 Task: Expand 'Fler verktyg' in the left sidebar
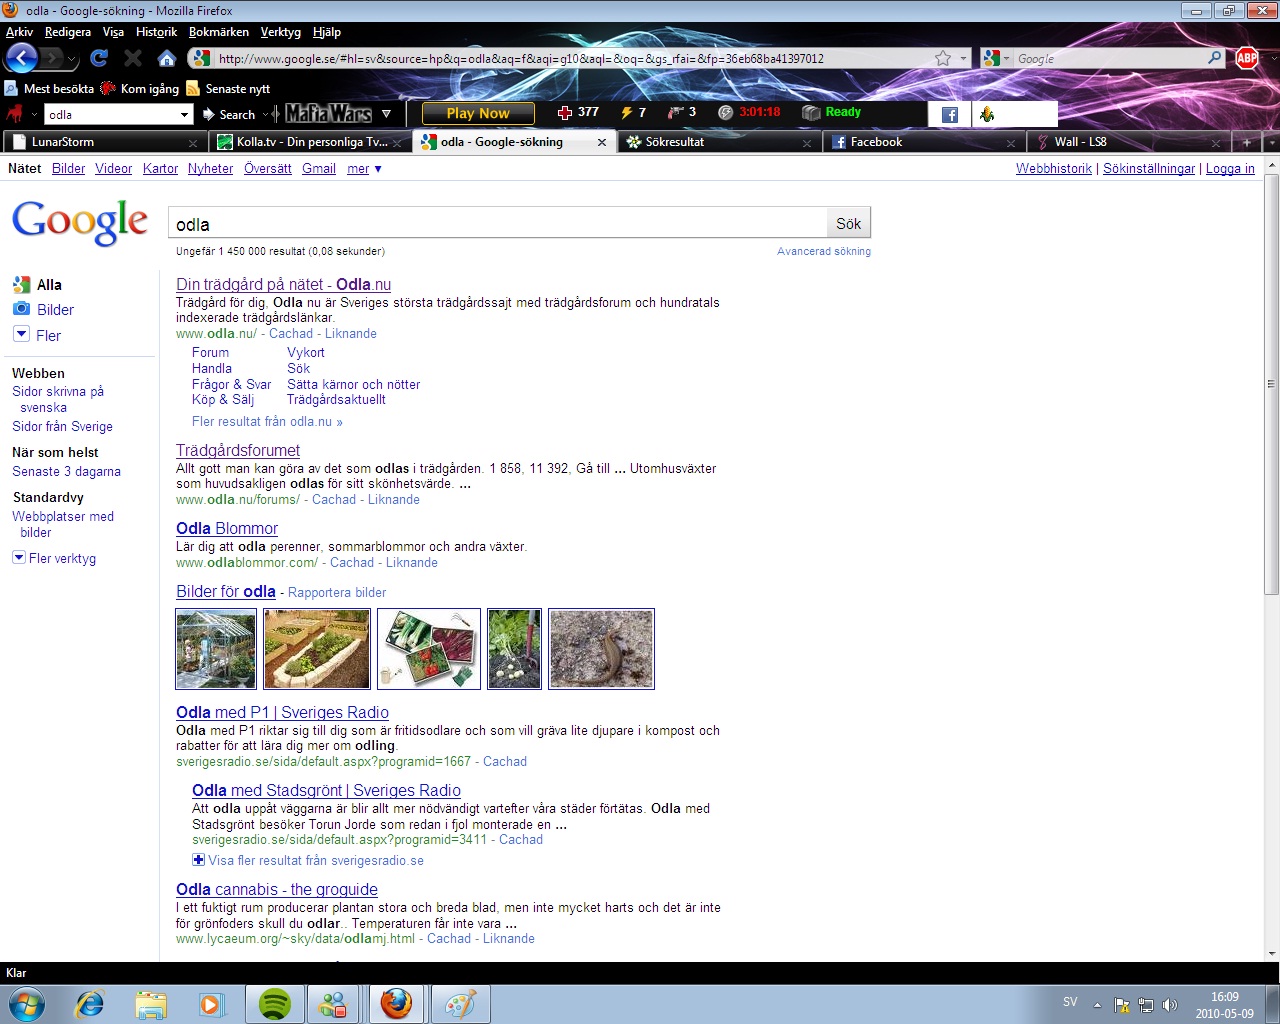(19, 558)
